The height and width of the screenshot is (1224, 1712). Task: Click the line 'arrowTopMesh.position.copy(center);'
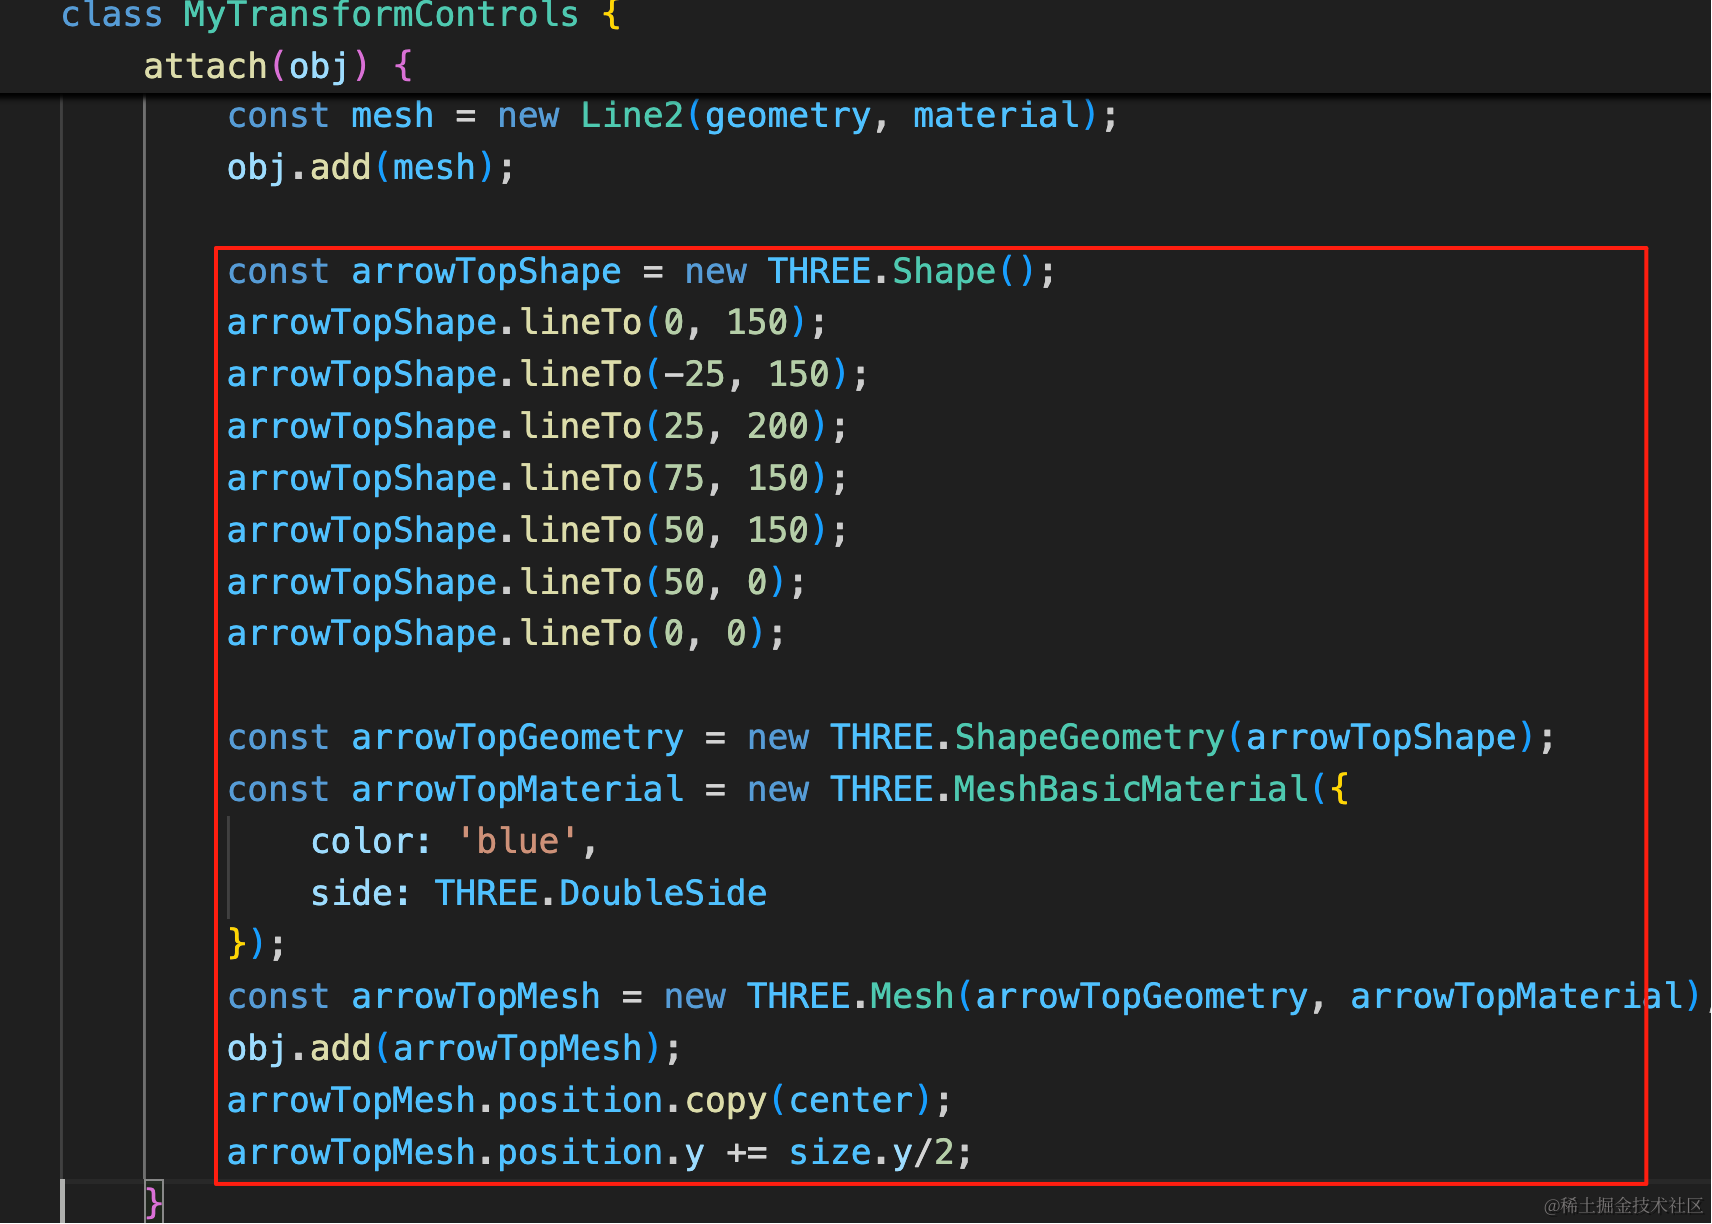pos(589,1101)
